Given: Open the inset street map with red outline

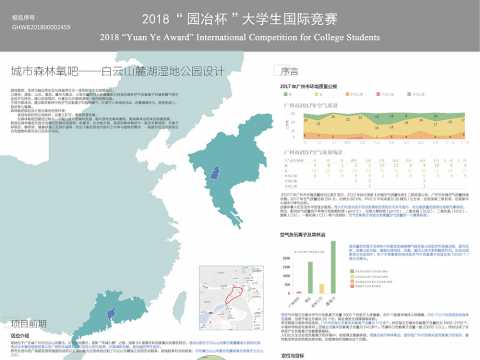Looking at the screenshot, I should point(231,298).
